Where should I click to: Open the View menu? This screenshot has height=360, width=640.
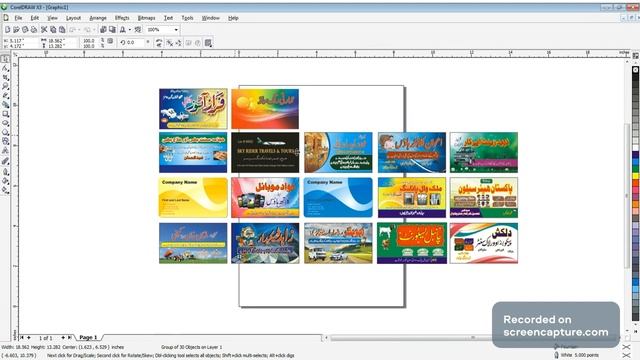[x=52, y=18]
